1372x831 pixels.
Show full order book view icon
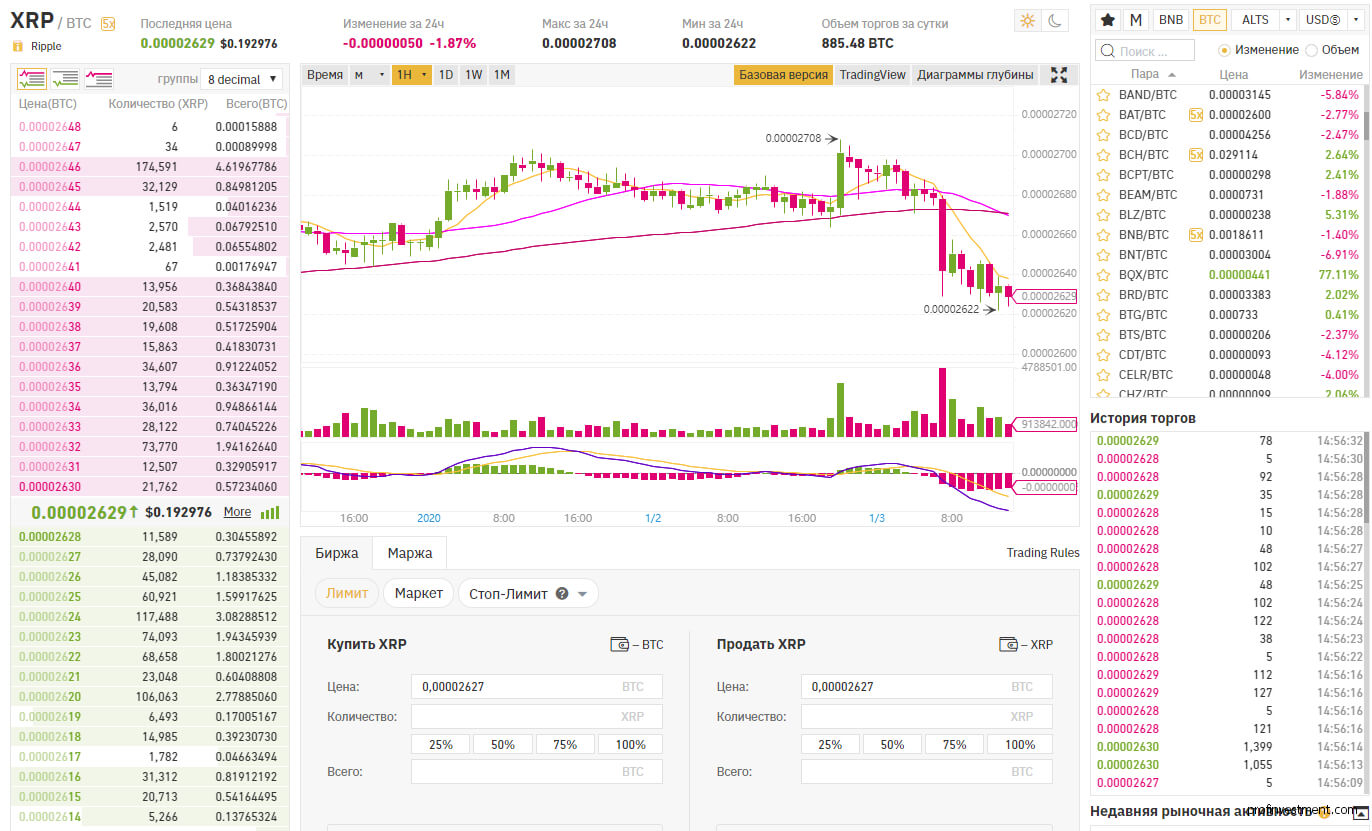32,78
